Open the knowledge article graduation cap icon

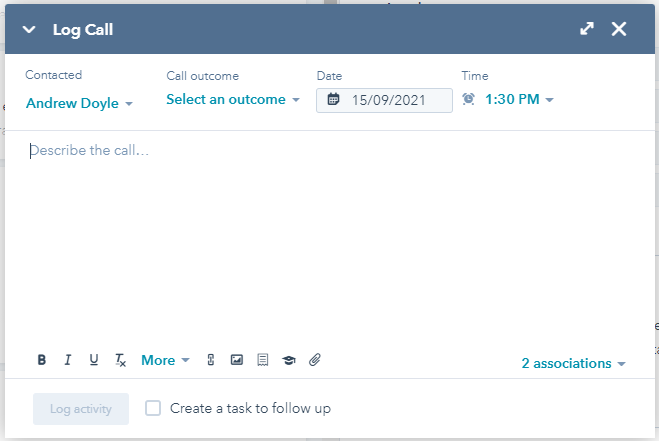click(289, 360)
